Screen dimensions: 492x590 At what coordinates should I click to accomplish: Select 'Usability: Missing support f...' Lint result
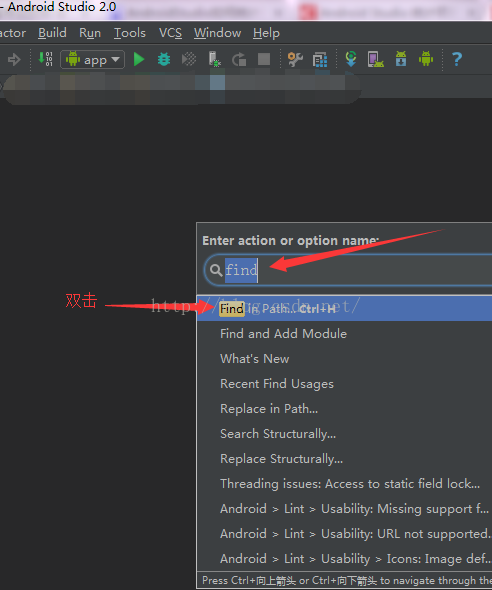[x=344, y=509]
